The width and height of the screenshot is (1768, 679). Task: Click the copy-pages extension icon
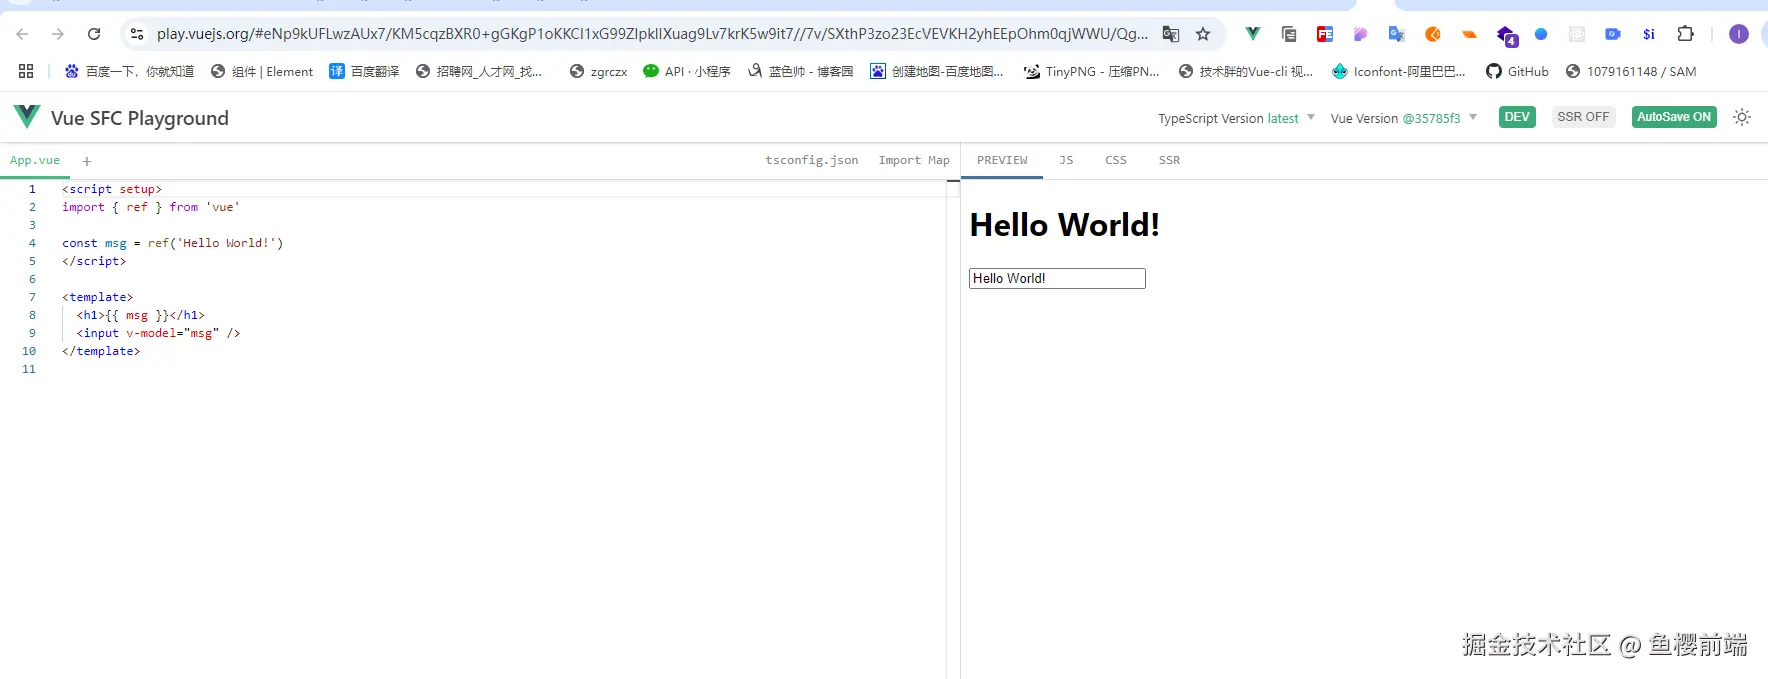1289,34
